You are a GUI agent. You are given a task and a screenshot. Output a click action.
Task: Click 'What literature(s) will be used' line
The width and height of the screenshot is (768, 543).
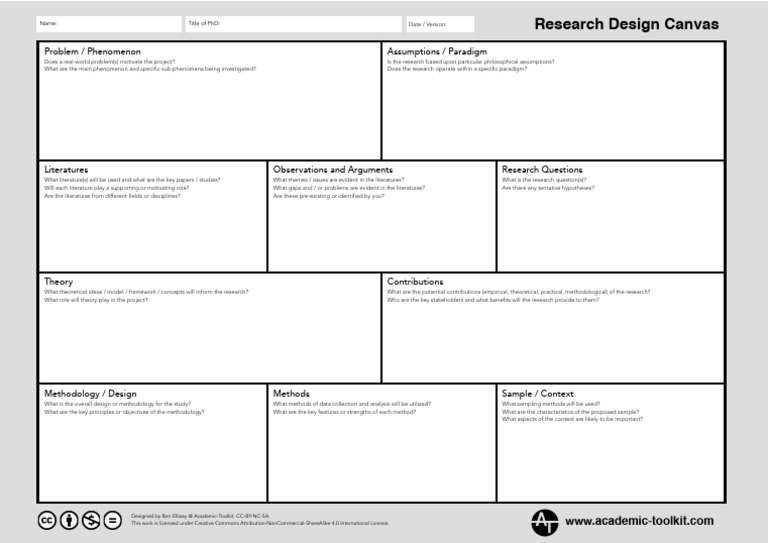point(132,180)
